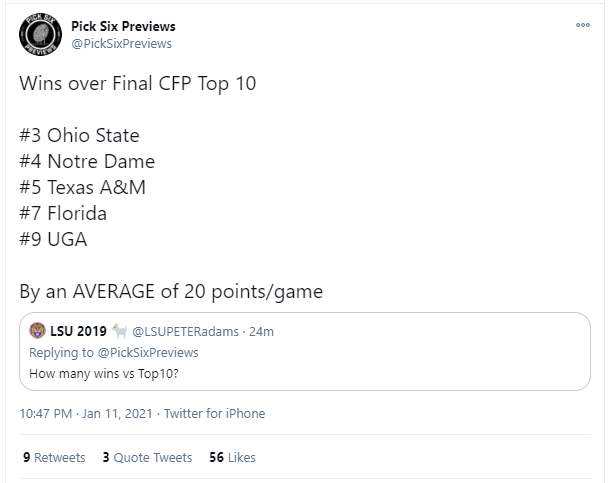The image size is (610, 483).
Task: Open the tweet's three-dot more options menu
Action: [x=583, y=26]
